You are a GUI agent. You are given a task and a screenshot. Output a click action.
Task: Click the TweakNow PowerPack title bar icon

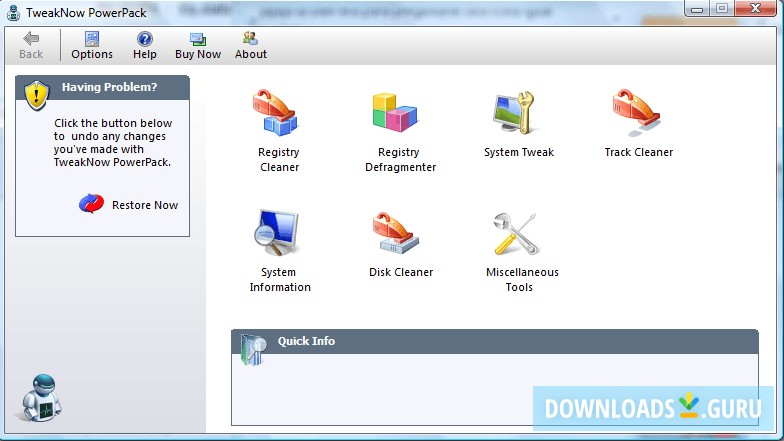14,12
